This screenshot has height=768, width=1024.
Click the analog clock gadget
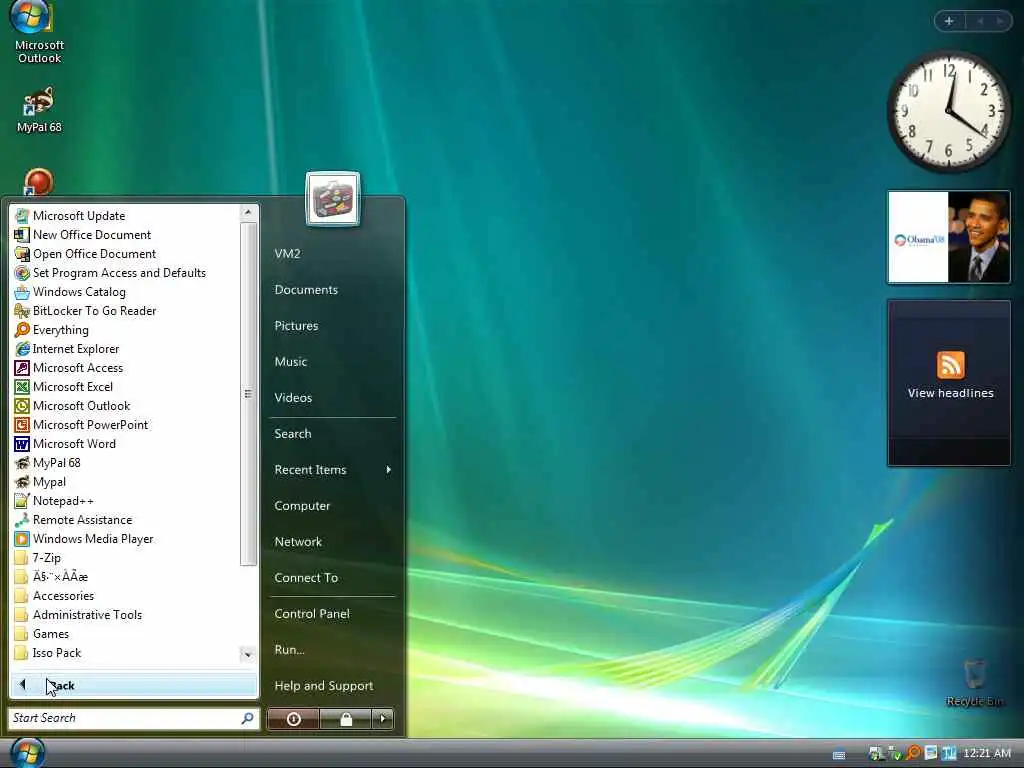[948, 111]
